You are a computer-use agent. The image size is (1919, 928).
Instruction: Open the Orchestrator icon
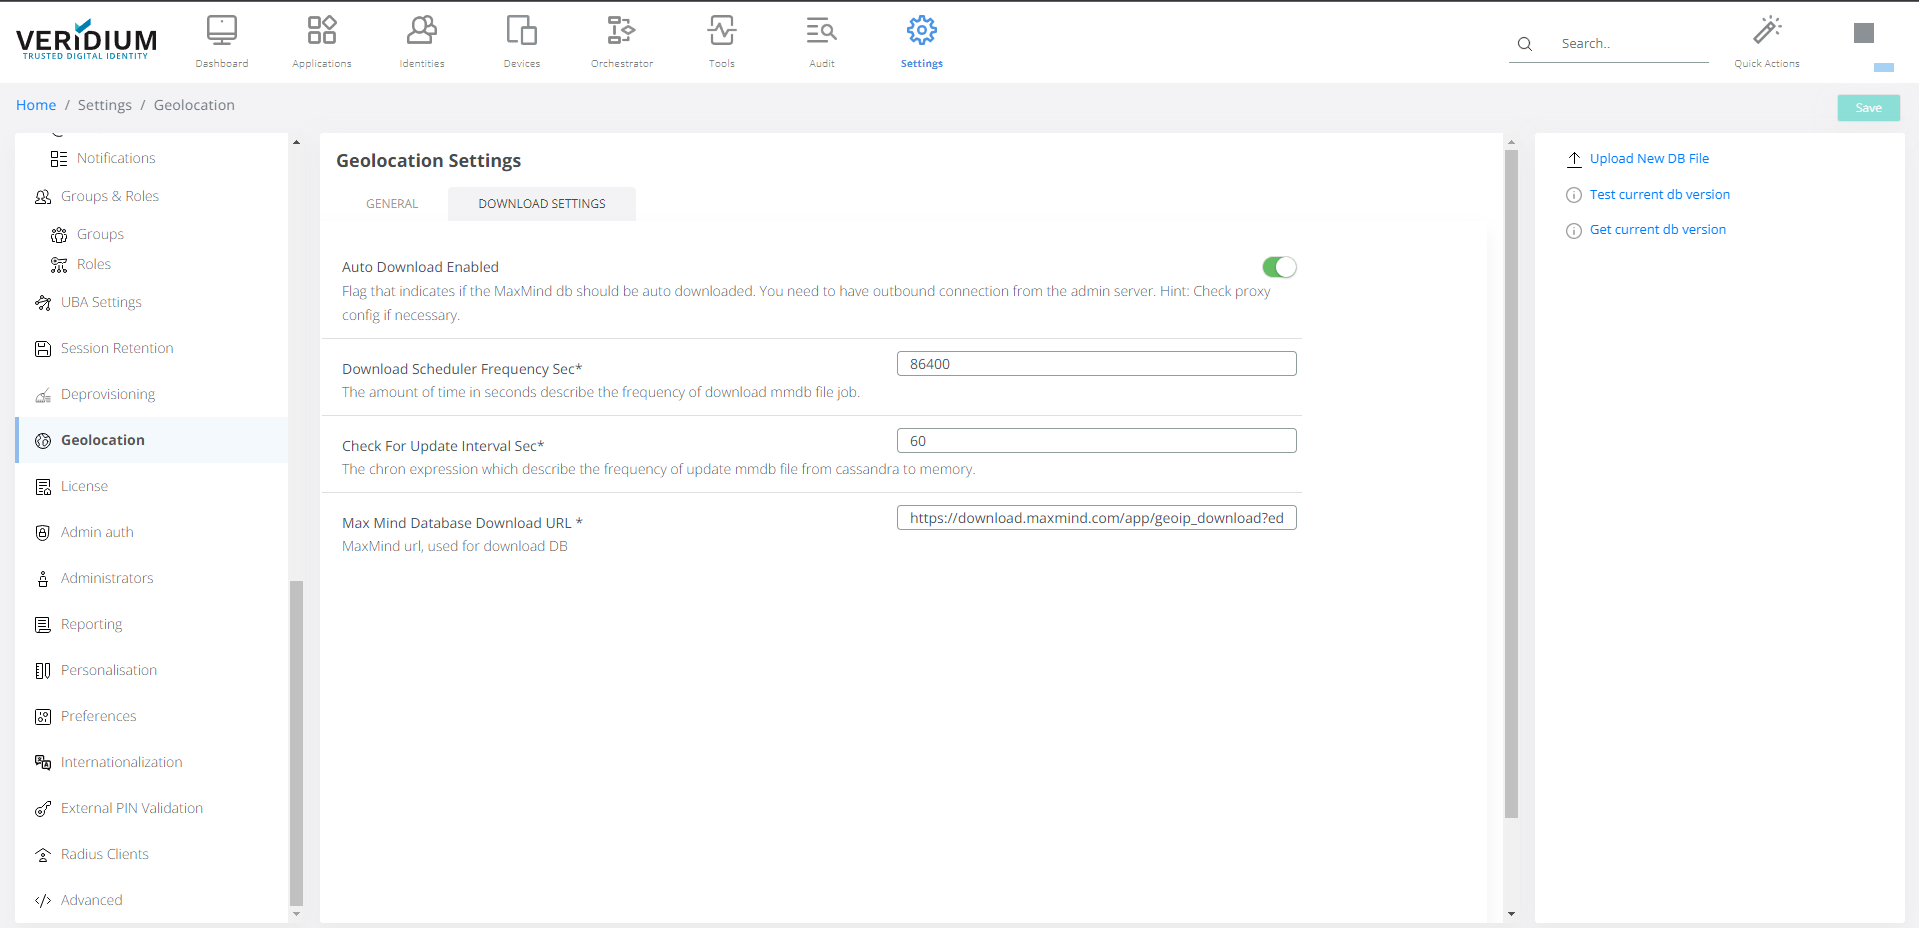pos(621,32)
